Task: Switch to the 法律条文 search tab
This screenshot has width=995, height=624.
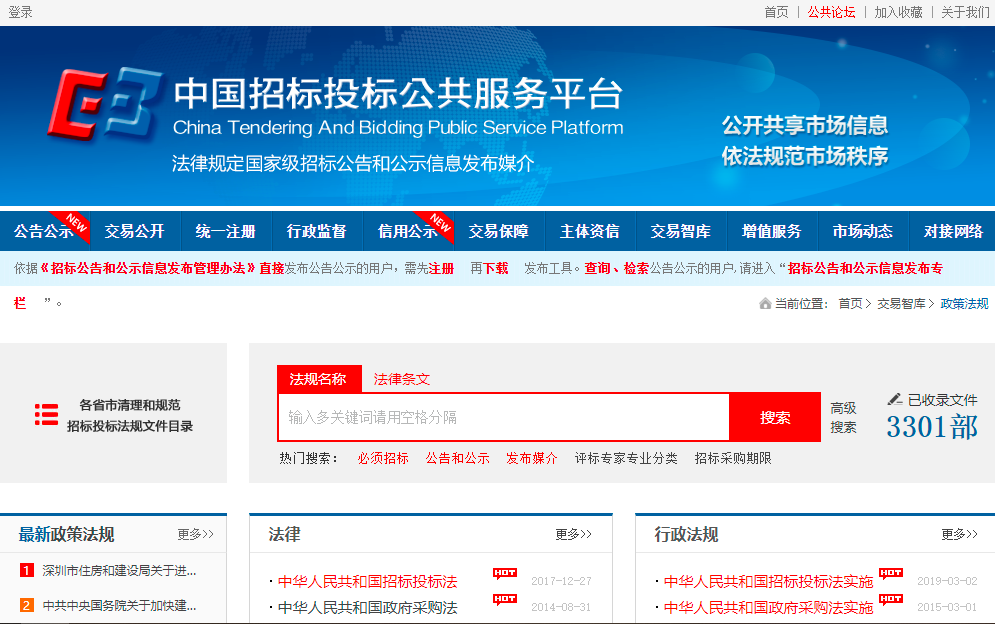Action: click(402, 379)
